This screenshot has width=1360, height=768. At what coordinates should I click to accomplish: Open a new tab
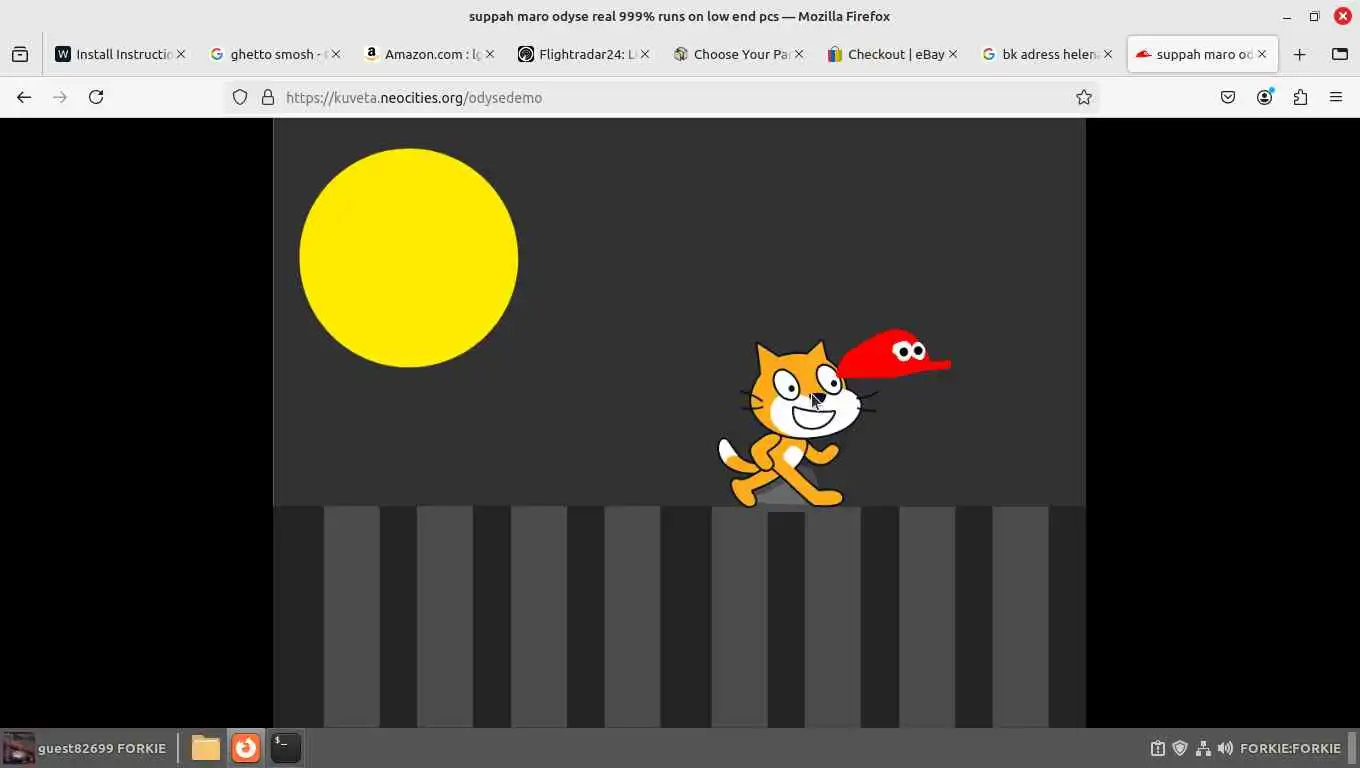pyautogui.click(x=1299, y=54)
